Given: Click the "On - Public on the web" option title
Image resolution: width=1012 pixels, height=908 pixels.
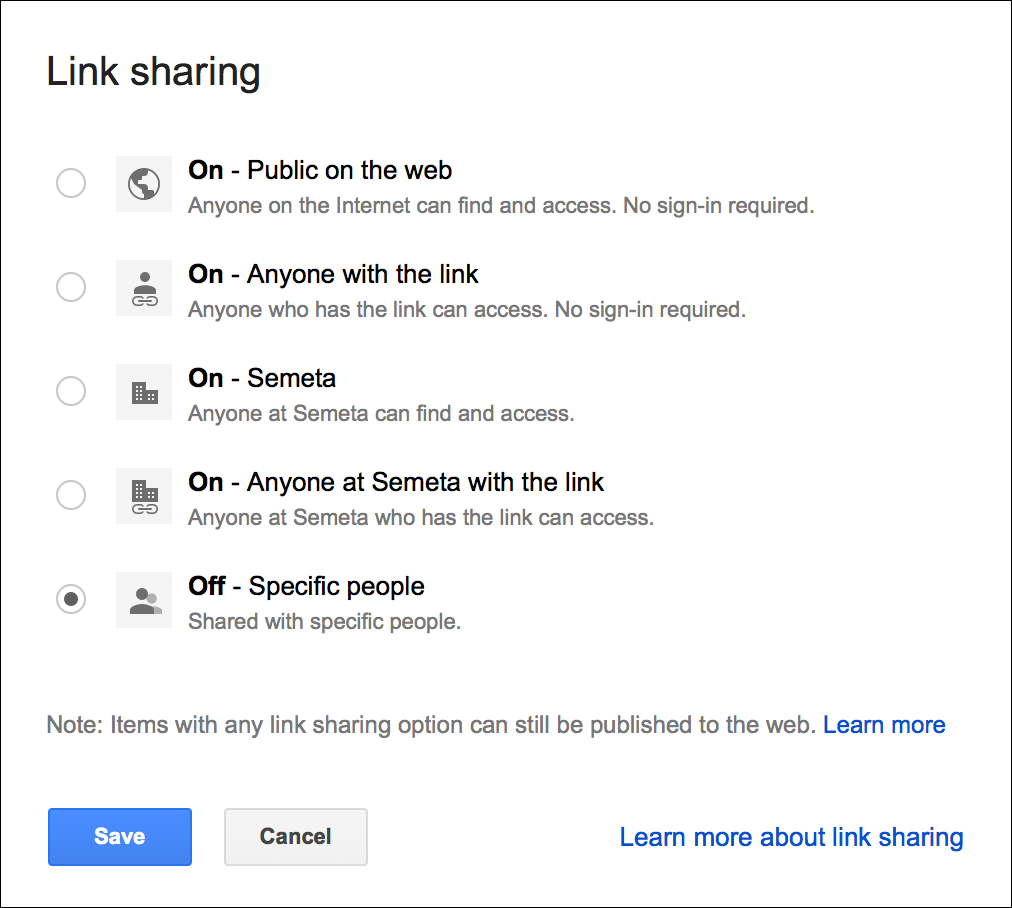Looking at the screenshot, I should pos(320,171).
